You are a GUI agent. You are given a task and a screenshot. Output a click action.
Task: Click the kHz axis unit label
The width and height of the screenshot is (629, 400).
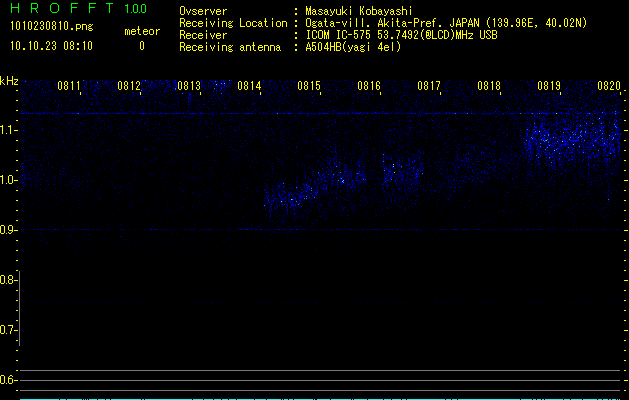point(9,81)
